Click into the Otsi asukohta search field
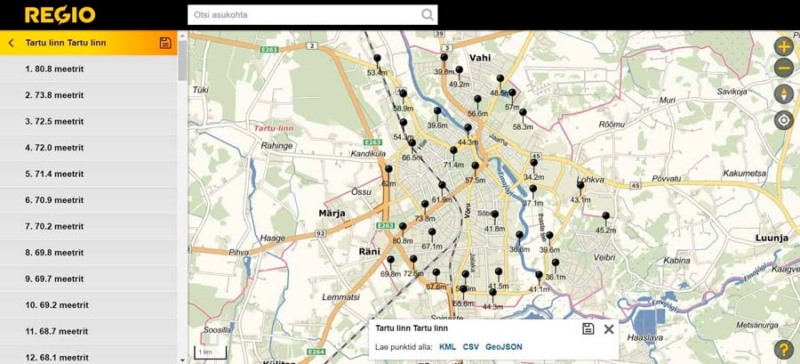This screenshot has width=800, height=364. point(304,15)
